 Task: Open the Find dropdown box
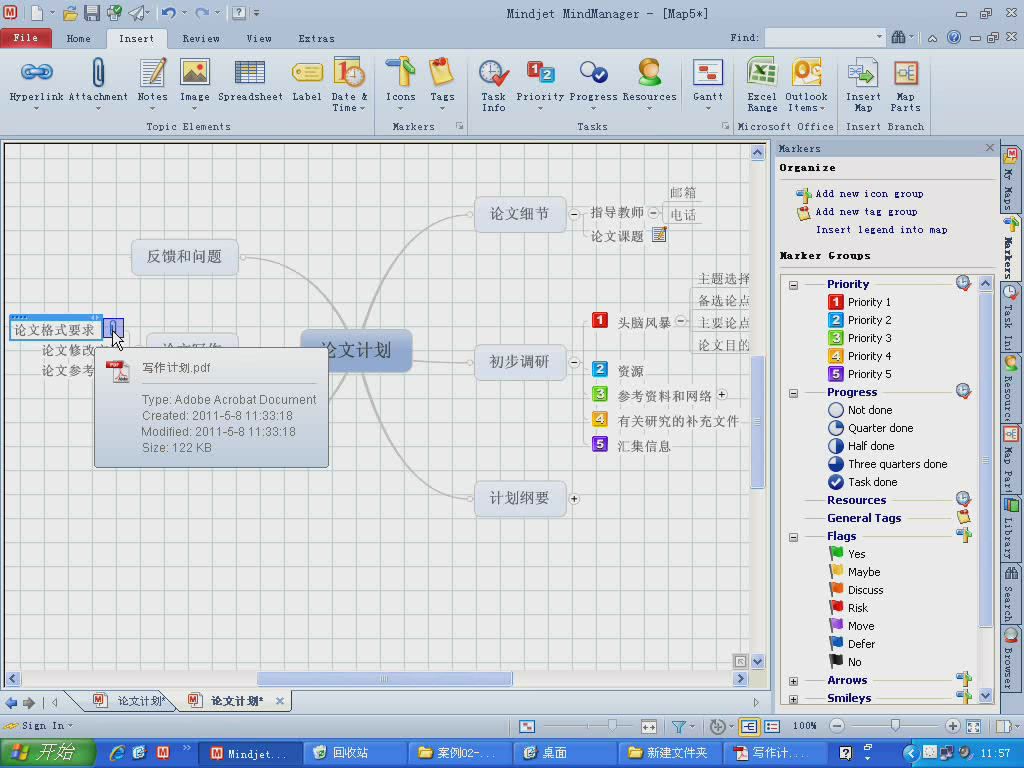878,37
